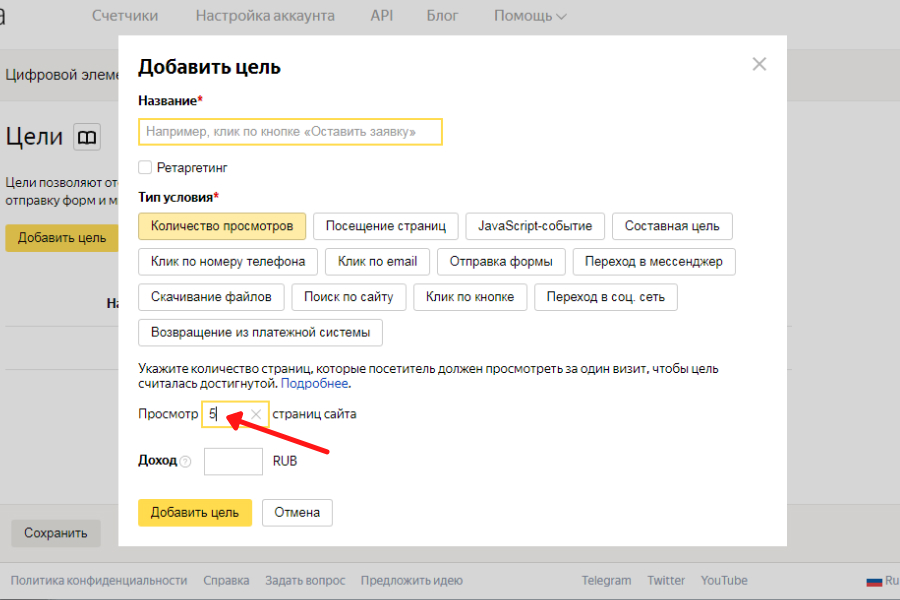Open the Telegram footer link

click(607, 580)
